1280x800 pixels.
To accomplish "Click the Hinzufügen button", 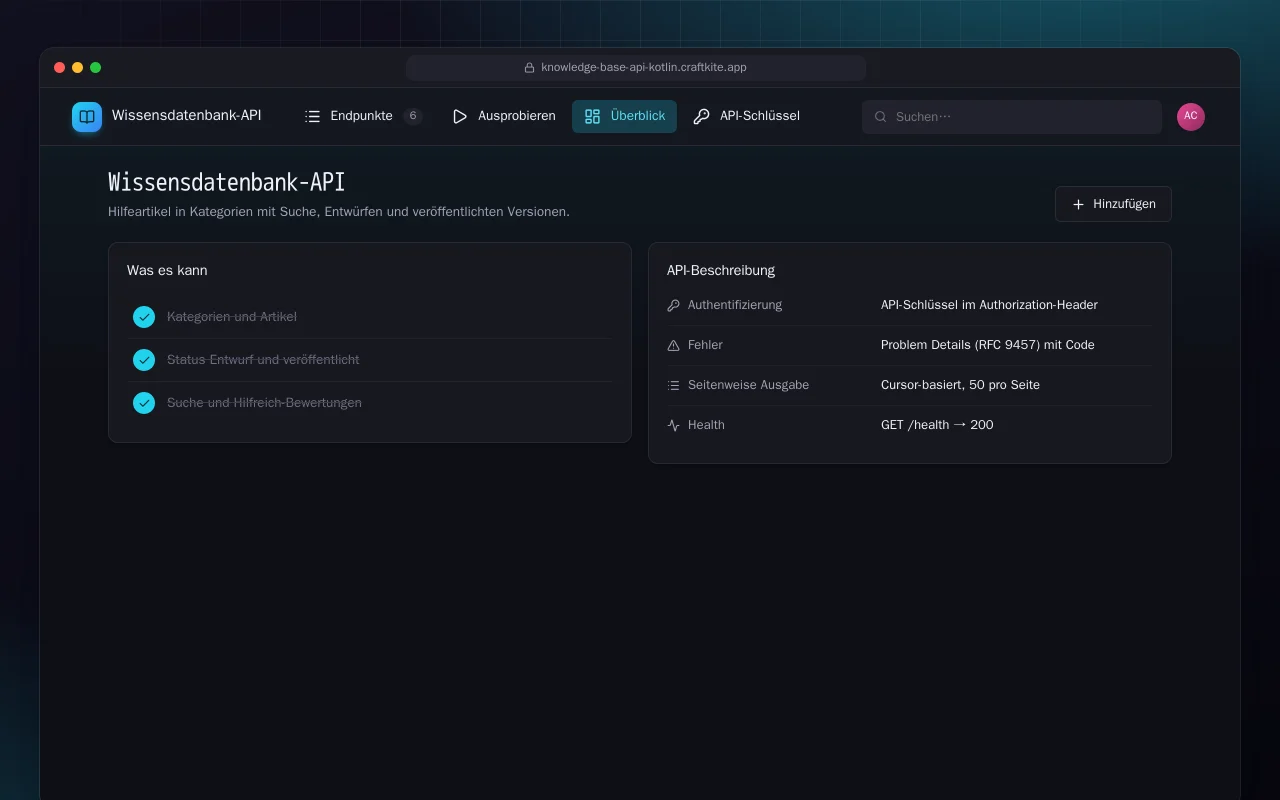I will [1113, 204].
